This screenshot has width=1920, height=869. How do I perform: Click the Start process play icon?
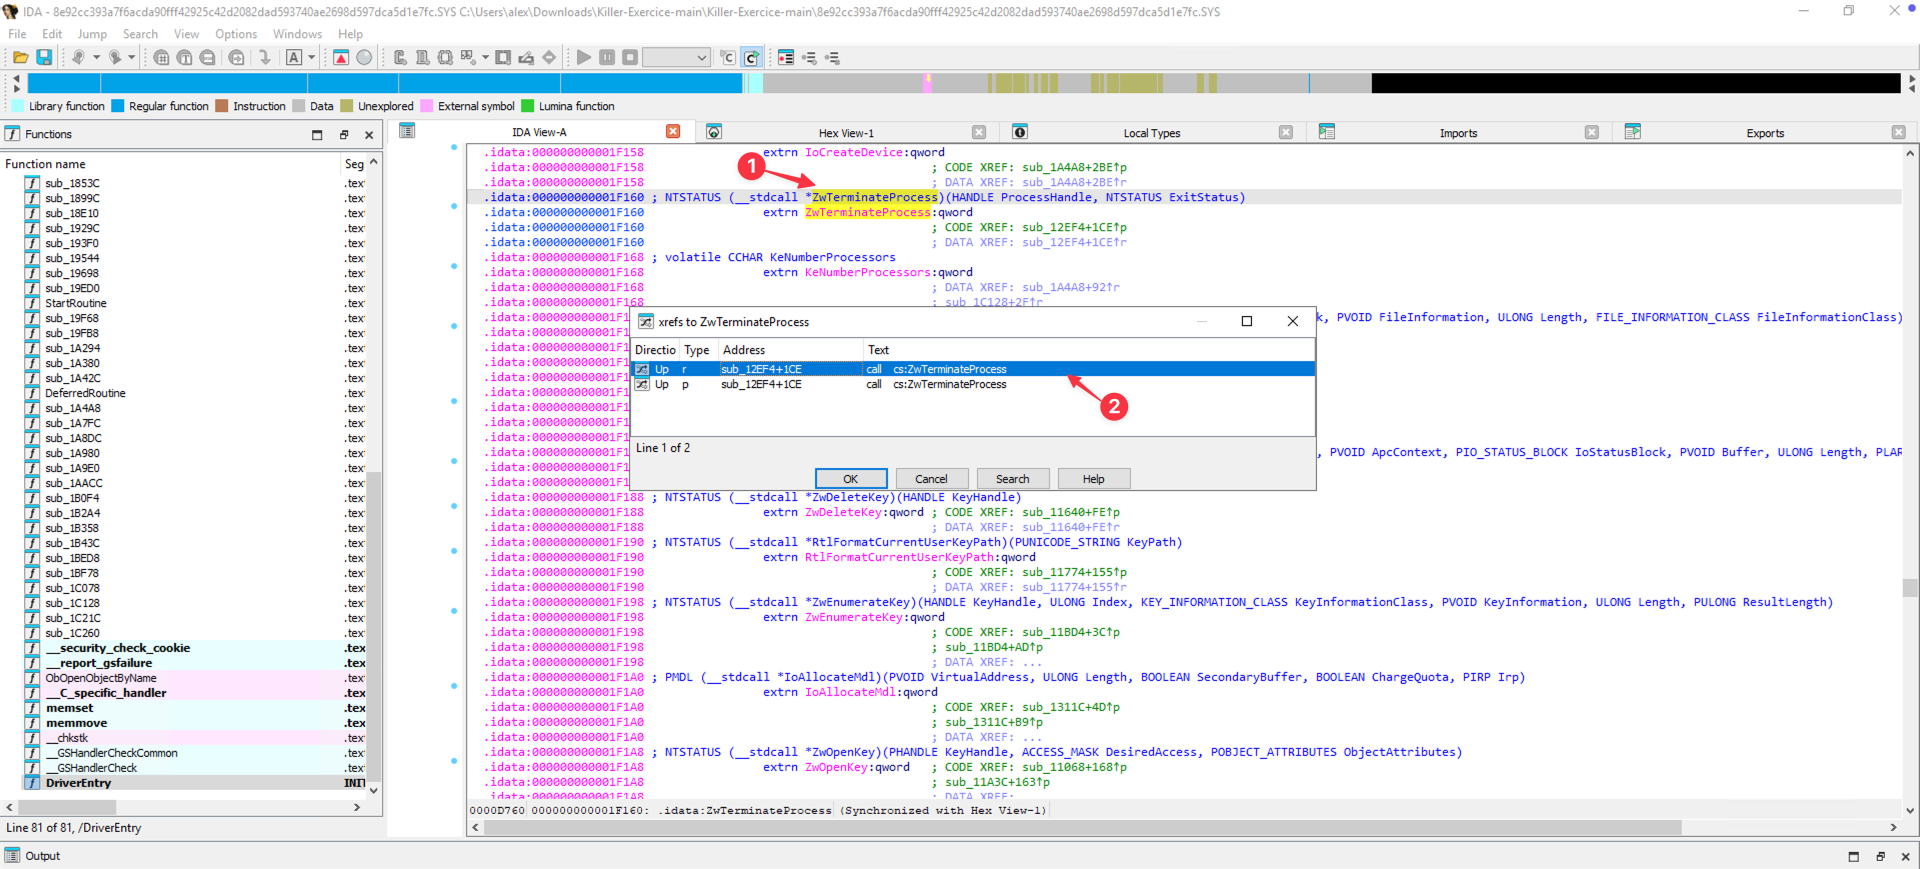pyautogui.click(x=584, y=58)
